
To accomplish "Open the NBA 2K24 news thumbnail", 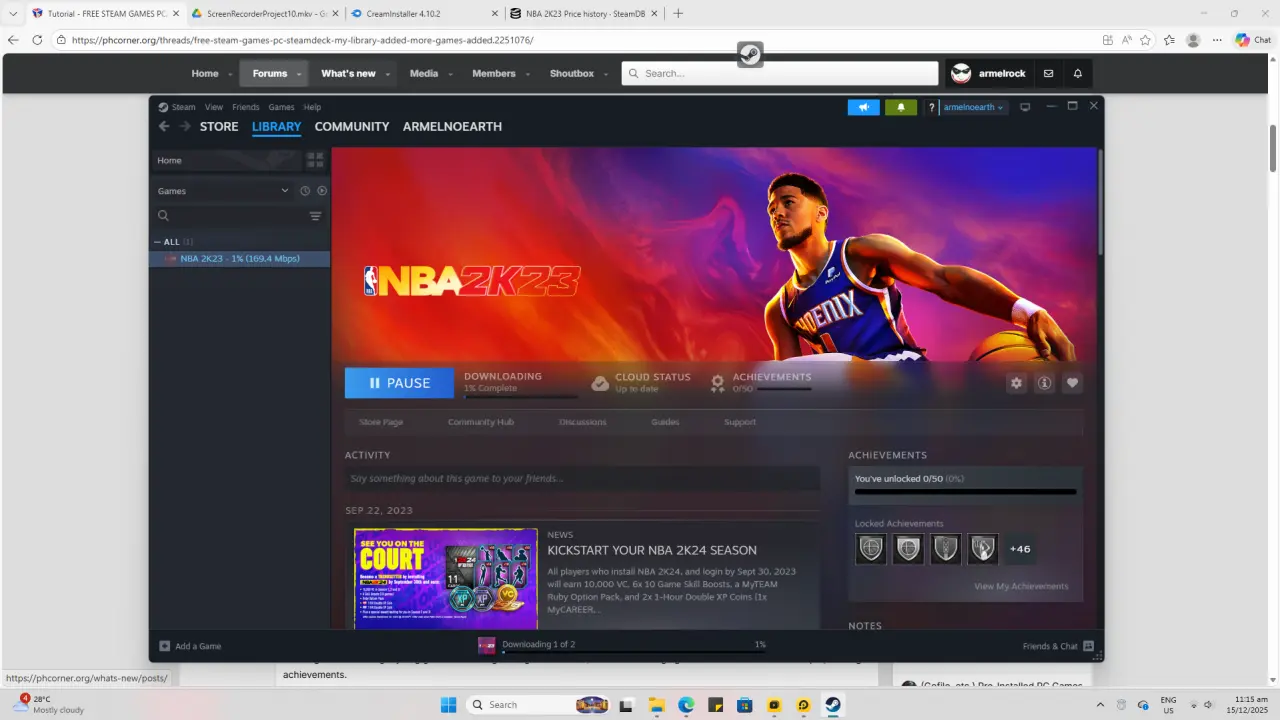I will (x=446, y=579).
